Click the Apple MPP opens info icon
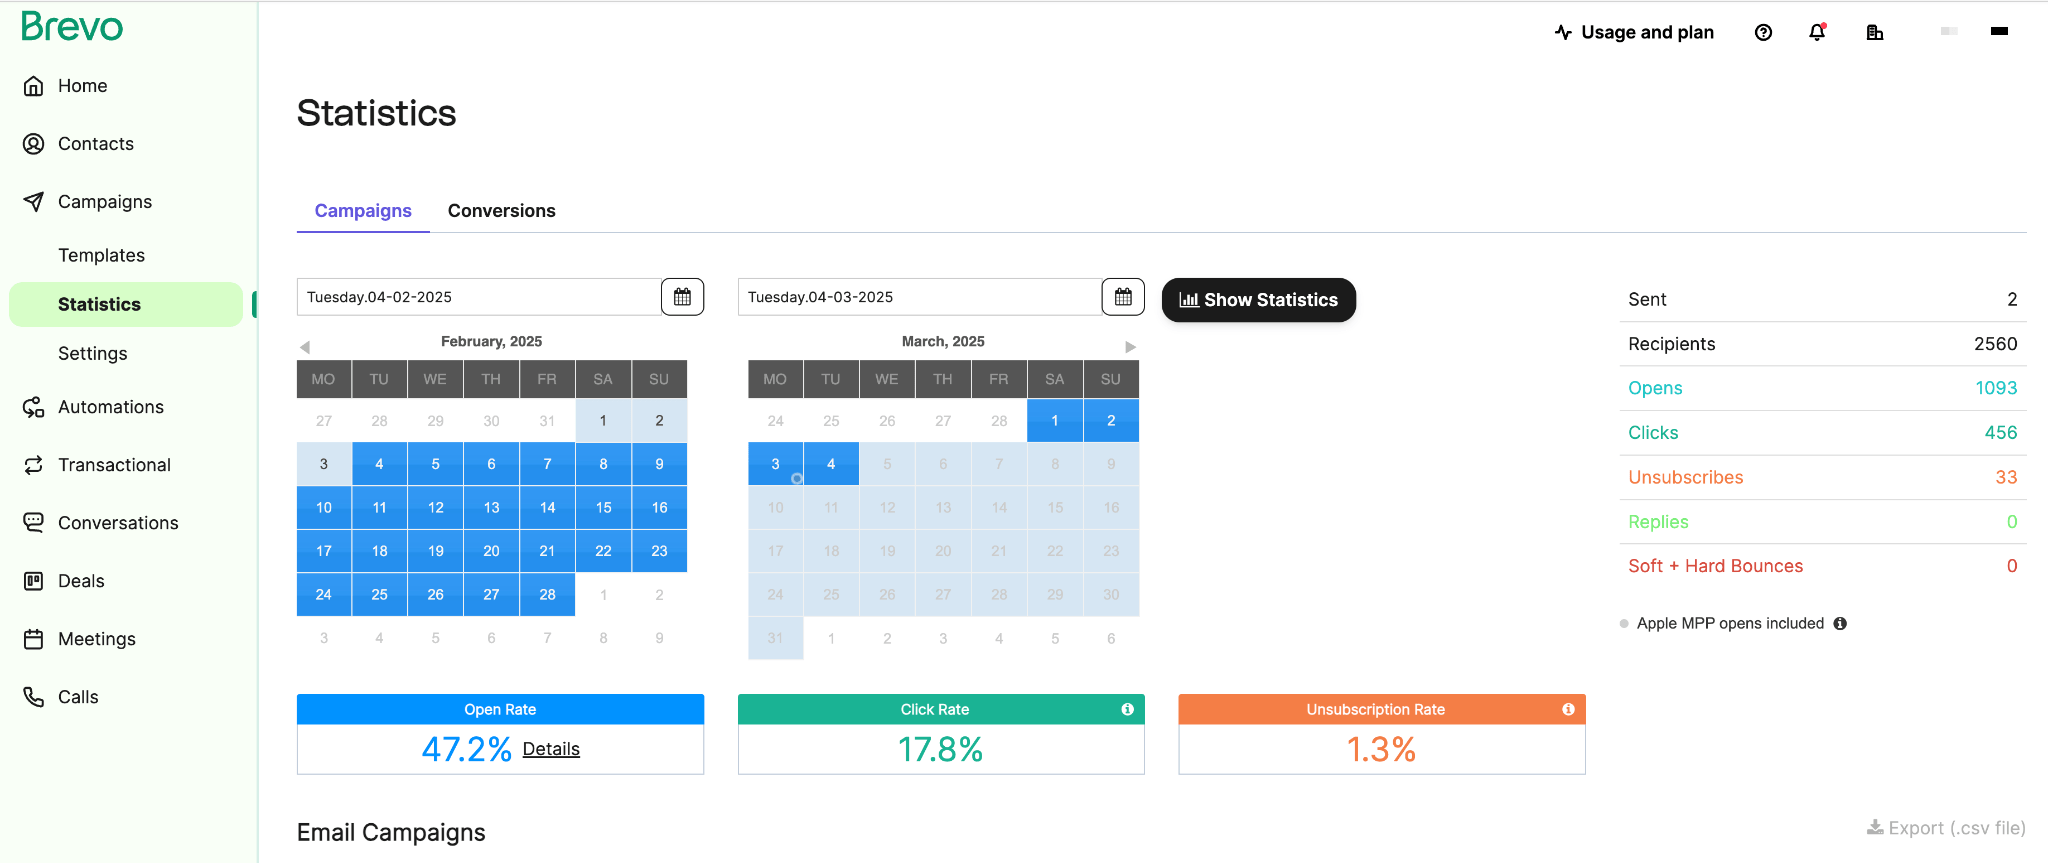 (x=1840, y=623)
